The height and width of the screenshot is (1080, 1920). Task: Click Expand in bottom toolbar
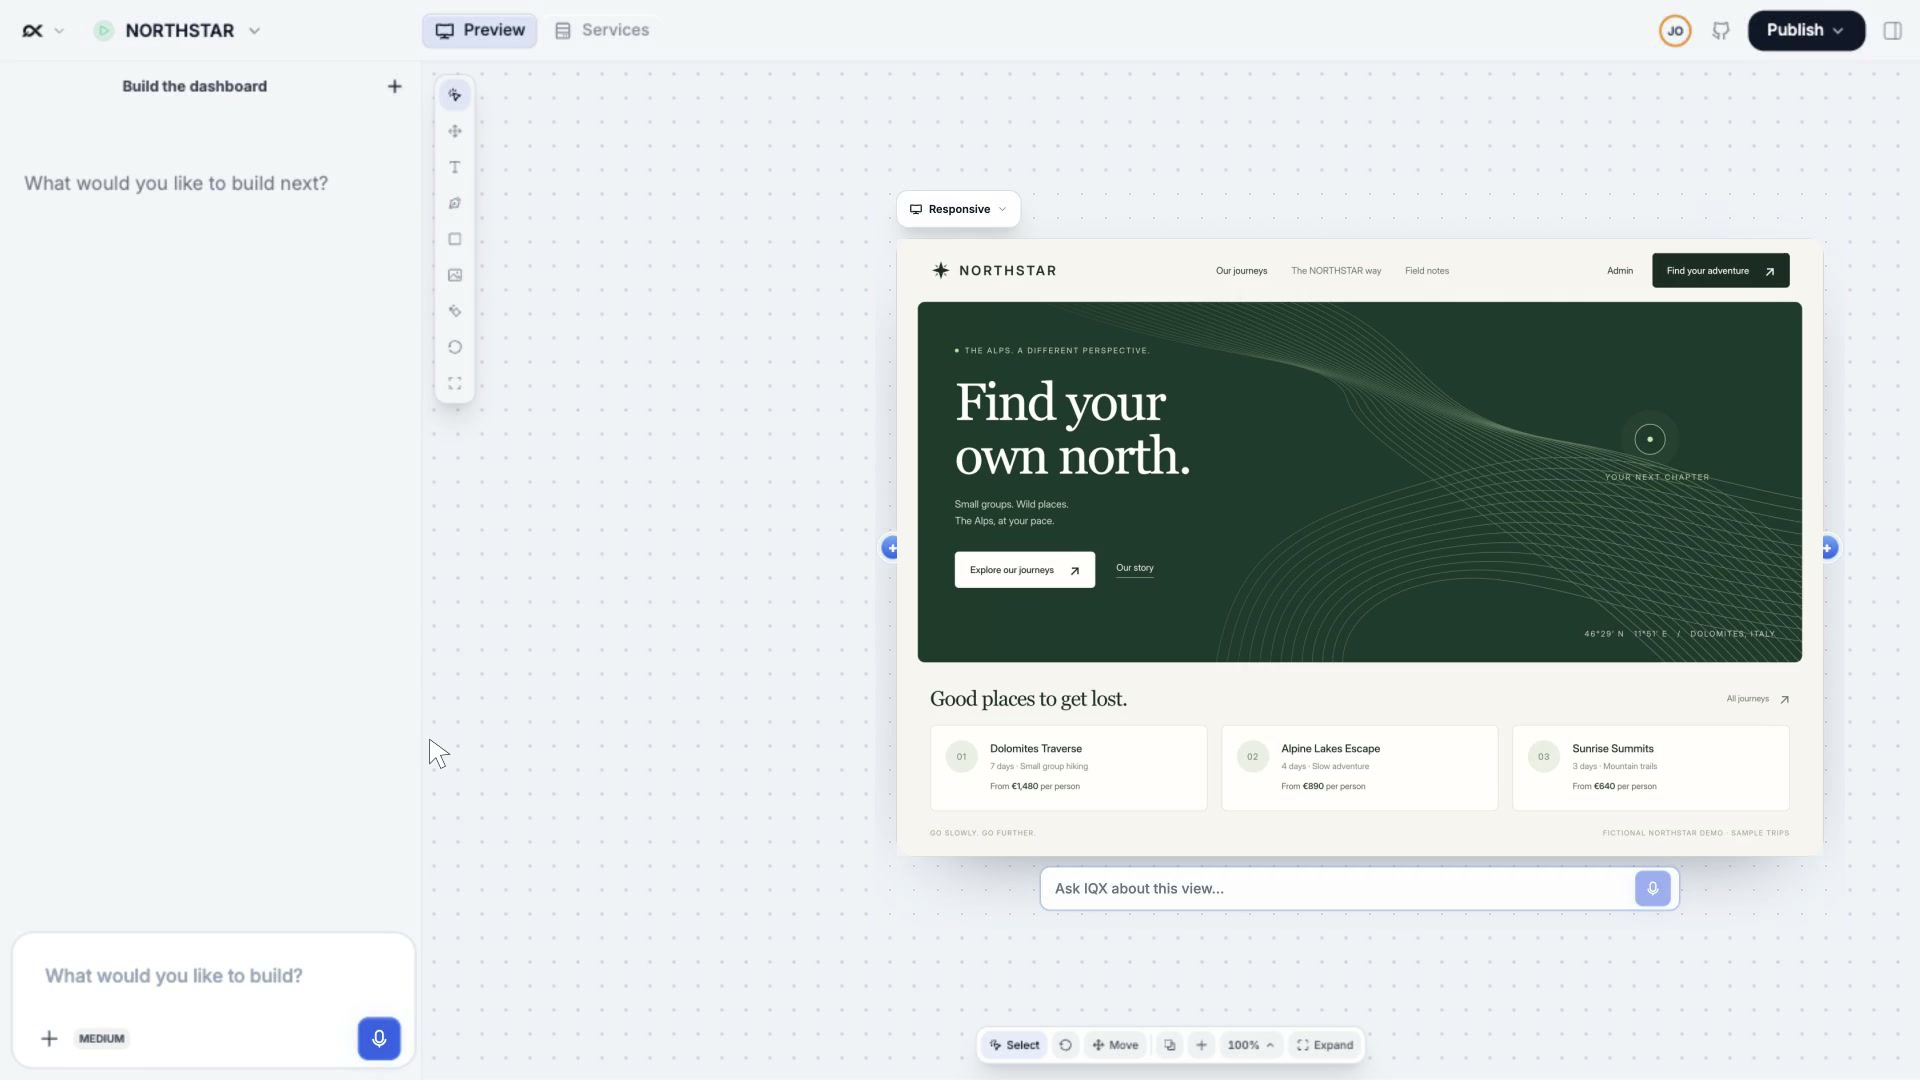click(x=1325, y=1045)
